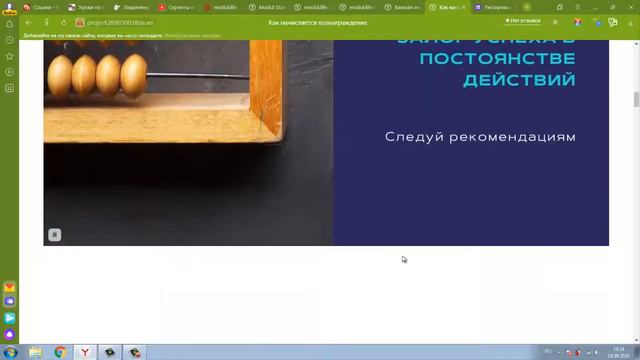
Task: Launch Alice assistant purple icon
Action: (x=9, y=334)
